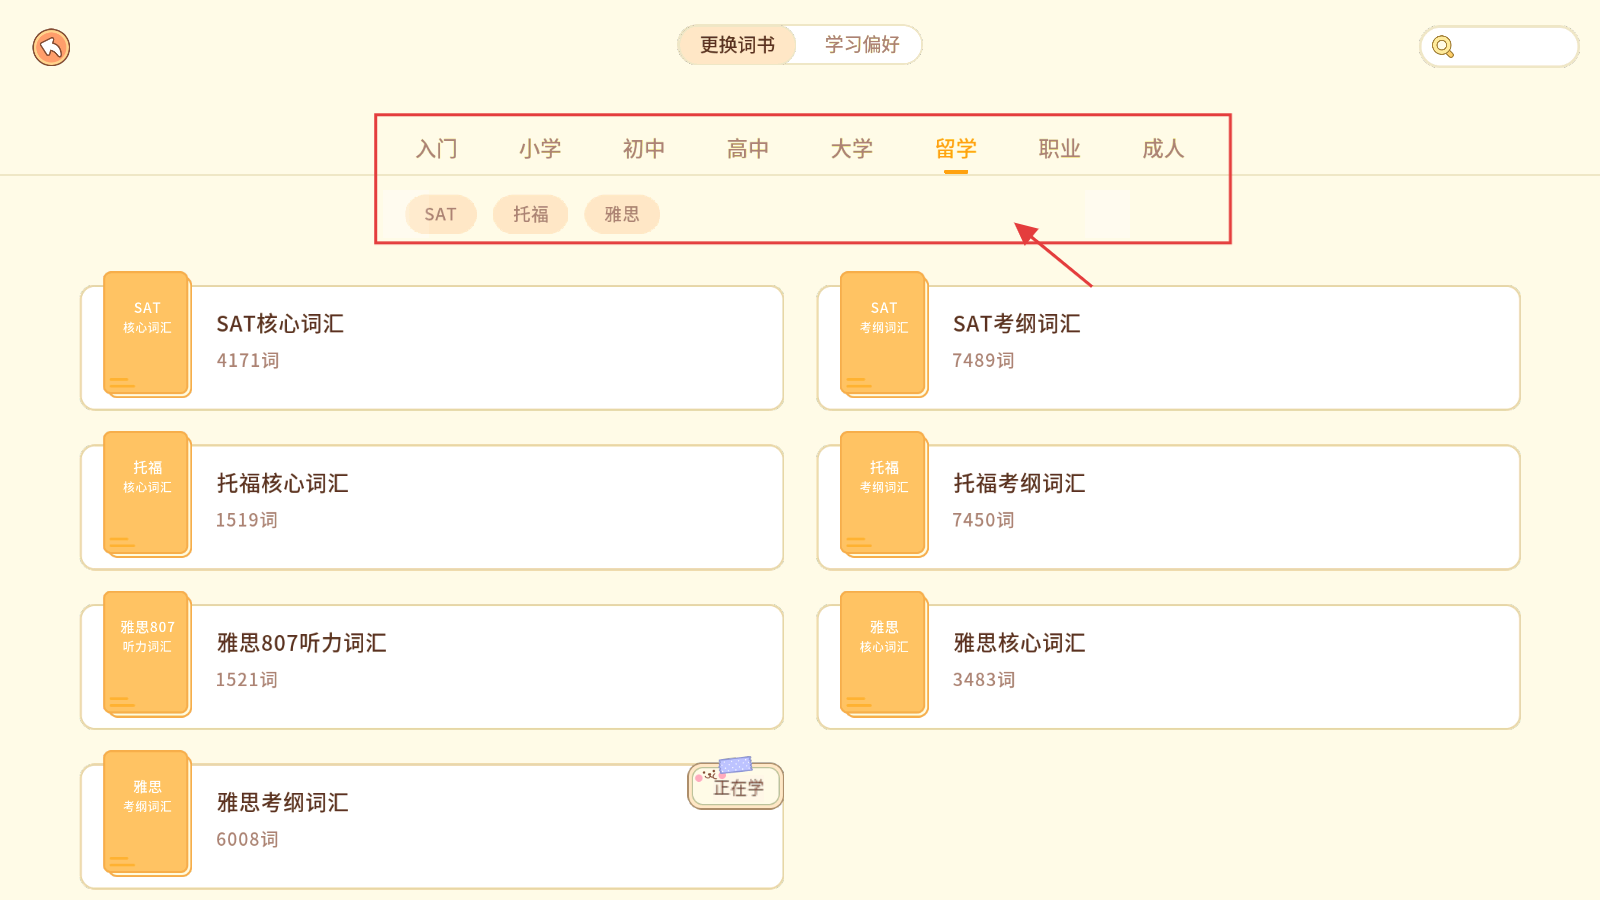The width and height of the screenshot is (1600, 900).
Task: Click the 托福核心词汇 book cover icon
Action: pos(147,494)
